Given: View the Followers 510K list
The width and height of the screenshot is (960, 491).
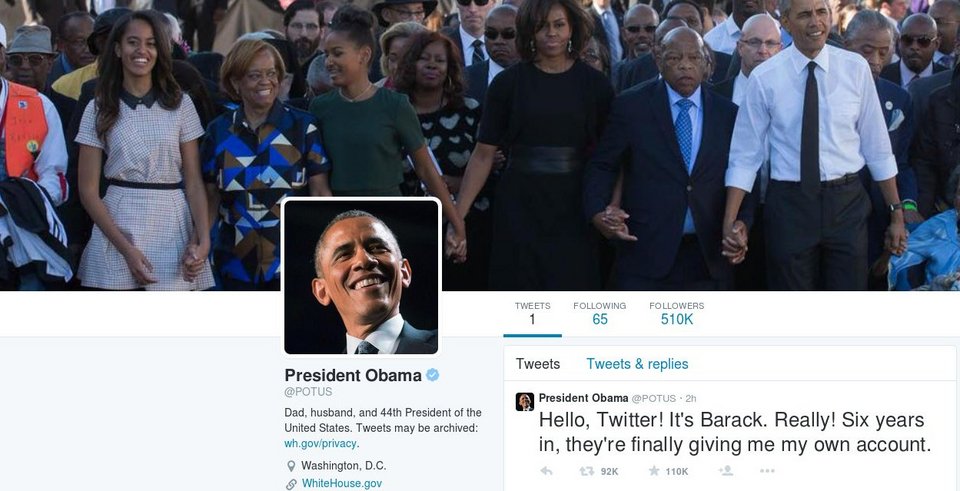Looking at the screenshot, I should pos(677,313).
